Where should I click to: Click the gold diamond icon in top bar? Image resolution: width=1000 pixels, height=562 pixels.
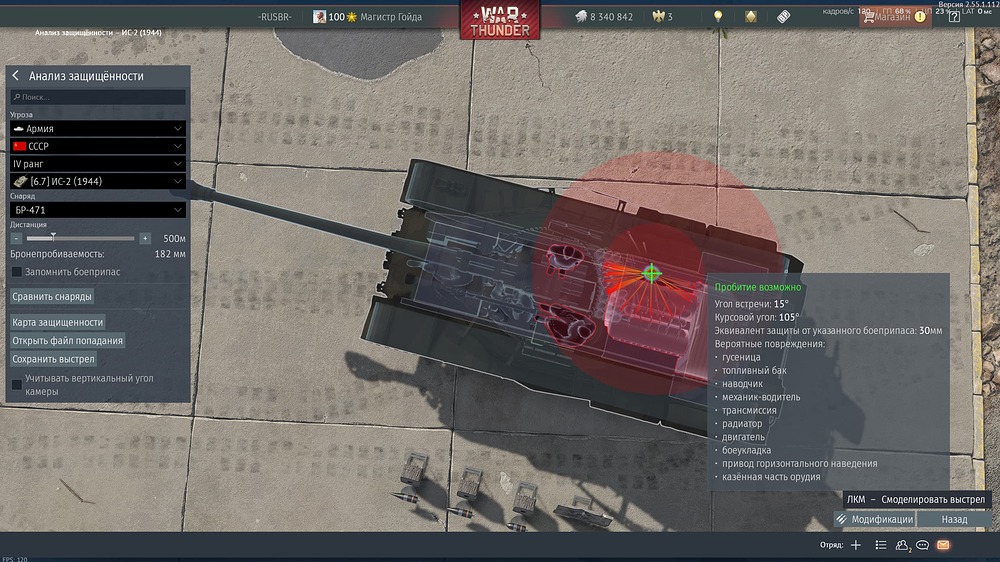tap(751, 17)
